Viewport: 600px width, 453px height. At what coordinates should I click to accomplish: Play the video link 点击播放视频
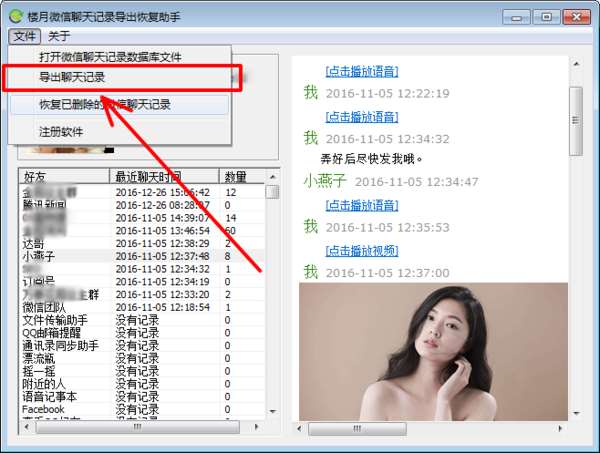click(x=362, y=251)
